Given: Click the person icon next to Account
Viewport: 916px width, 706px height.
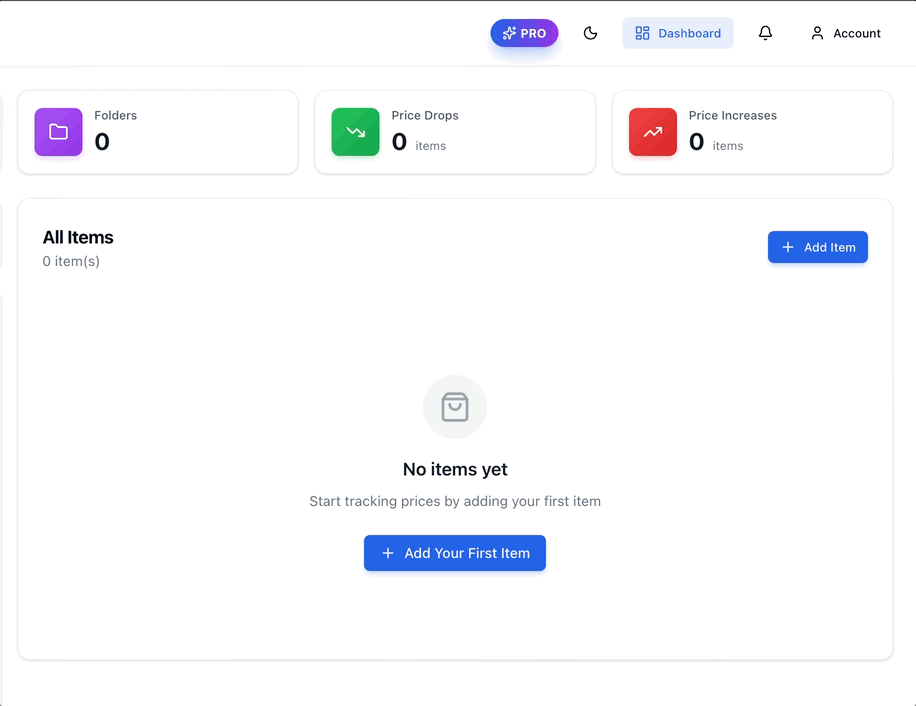Looking at the screenshot, I should (x=816, y=32).
